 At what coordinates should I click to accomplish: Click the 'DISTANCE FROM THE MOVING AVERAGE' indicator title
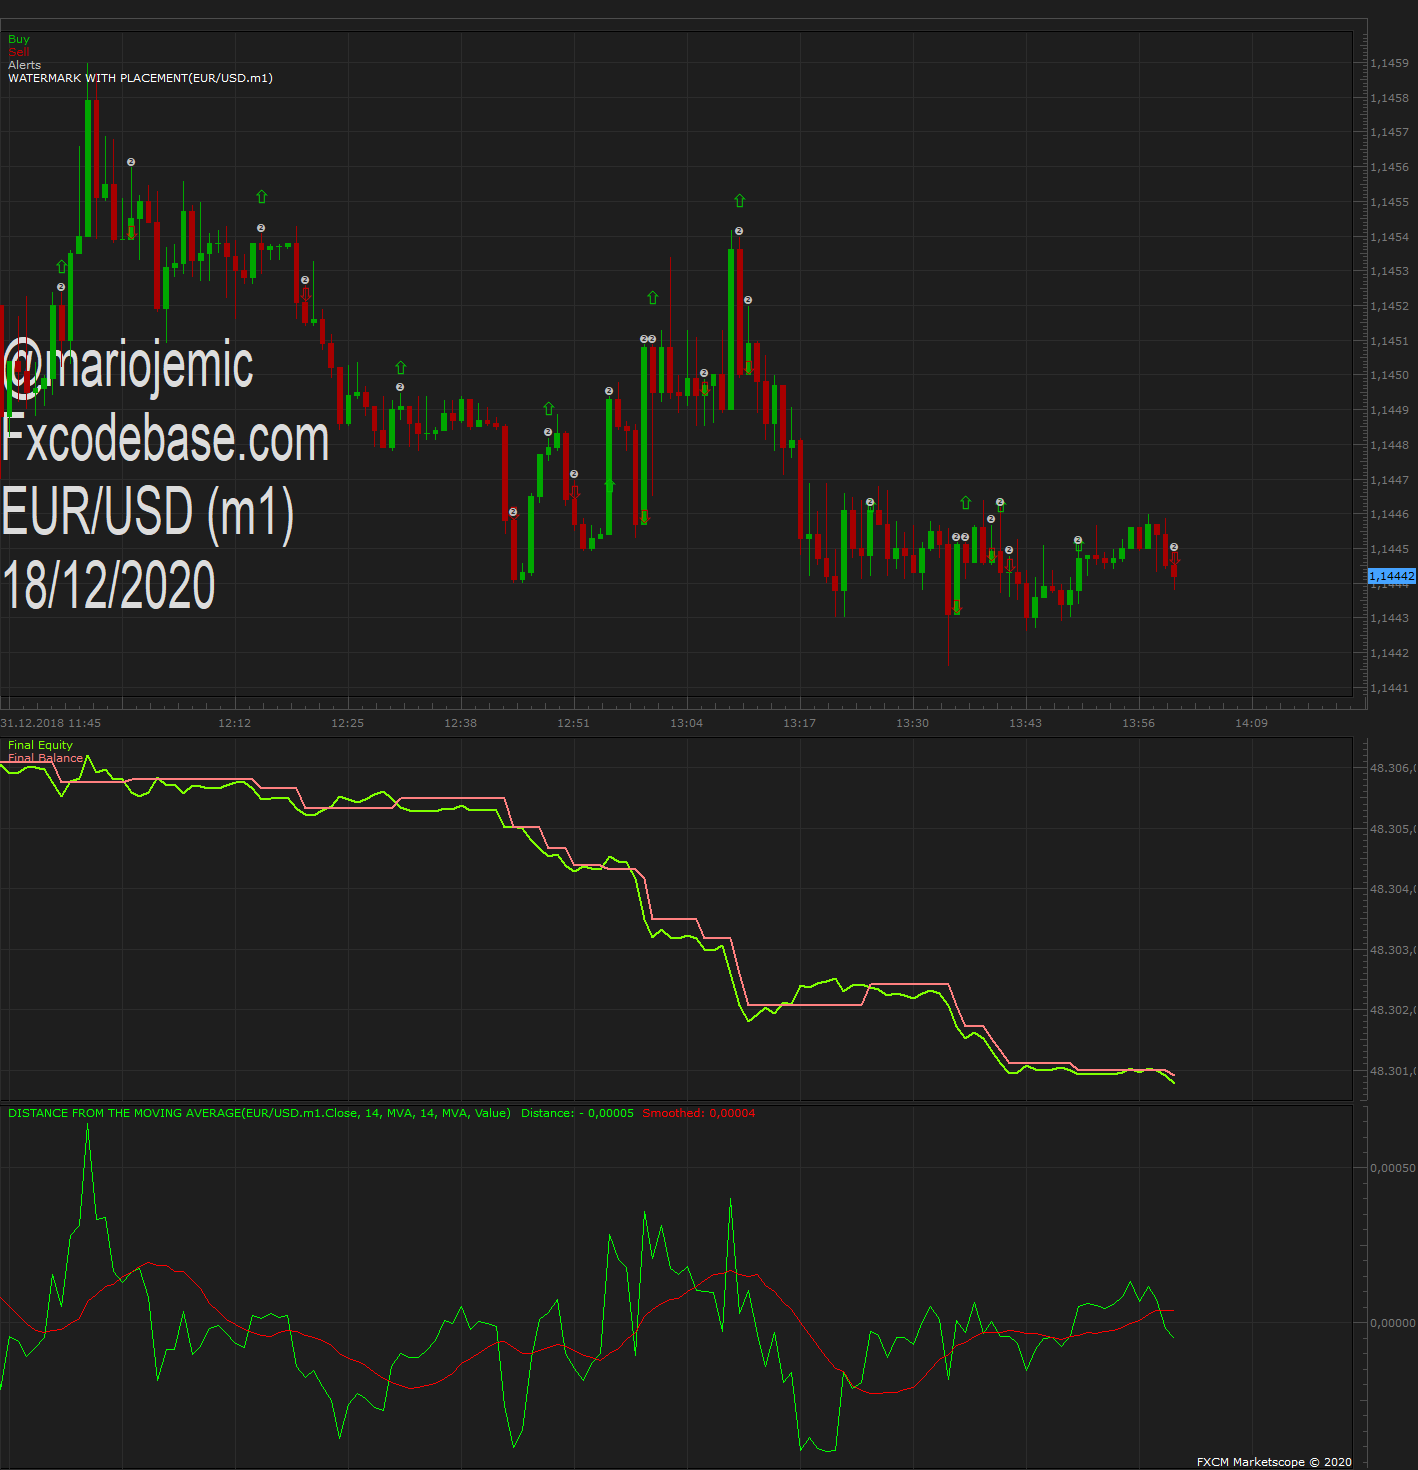(259, 1113)
